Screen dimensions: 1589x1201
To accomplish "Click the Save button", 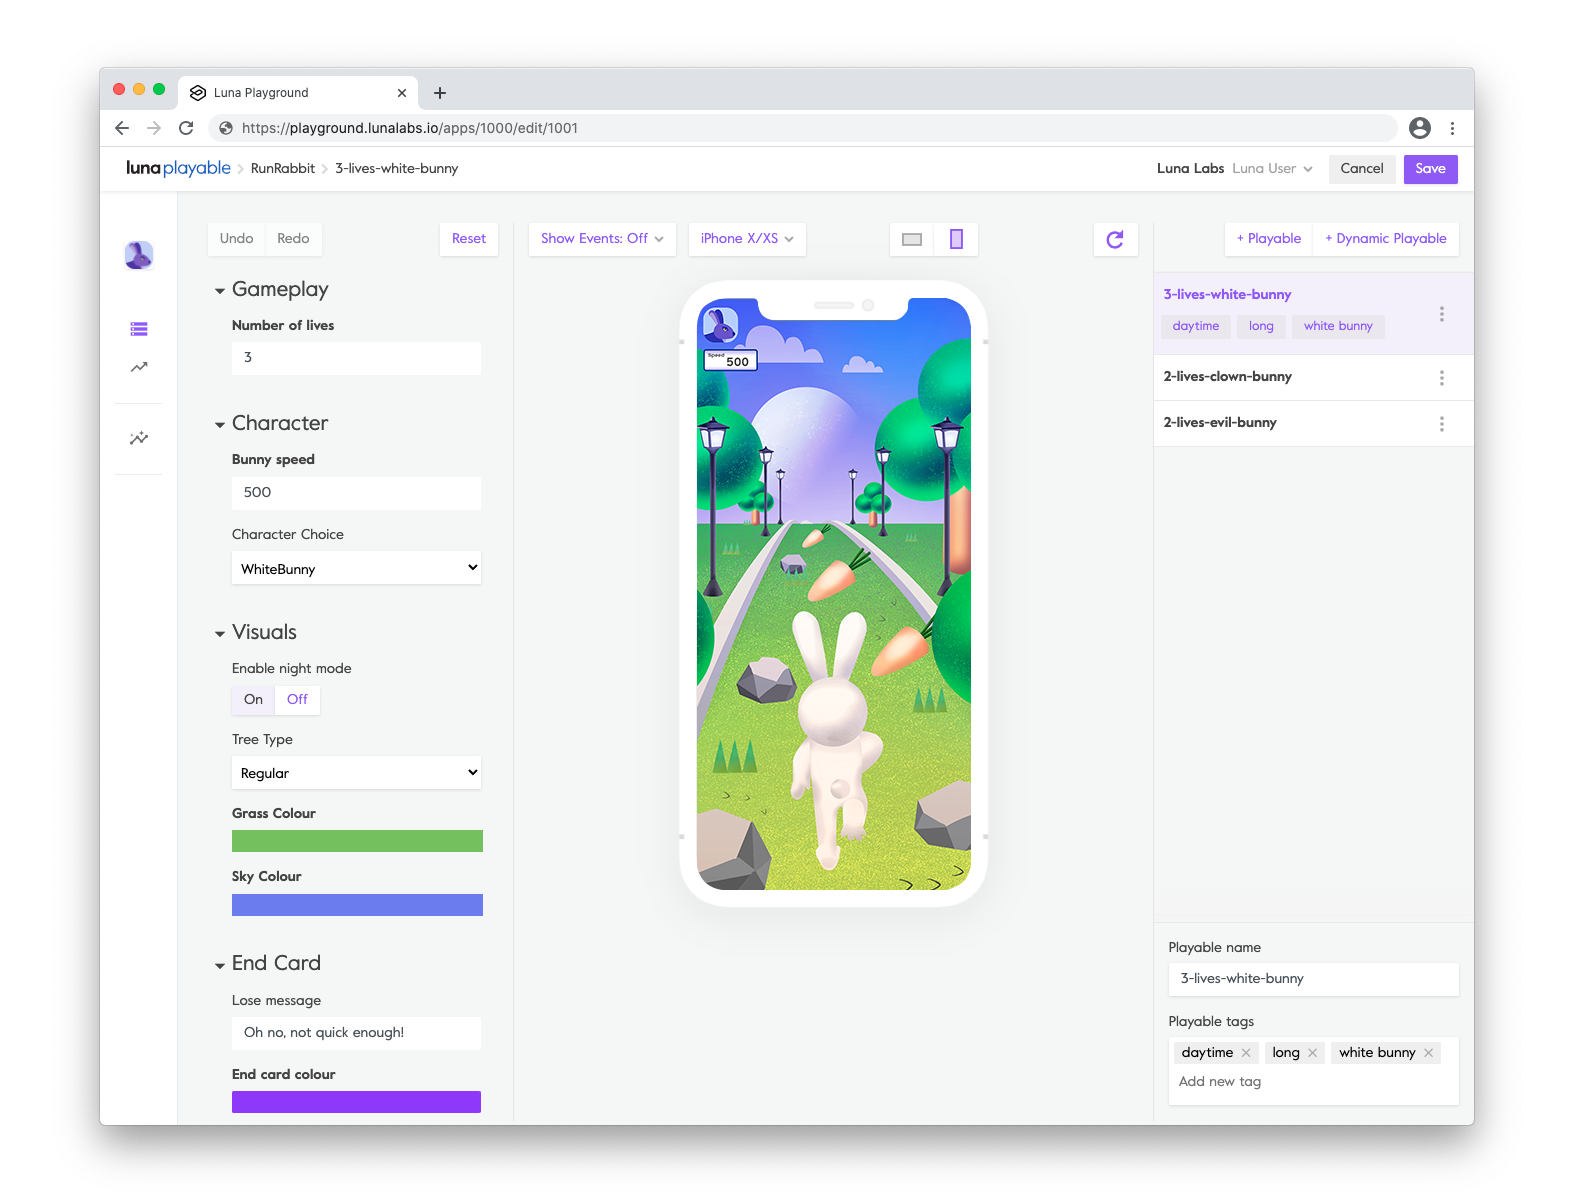I will click(x=1429, y=169).
